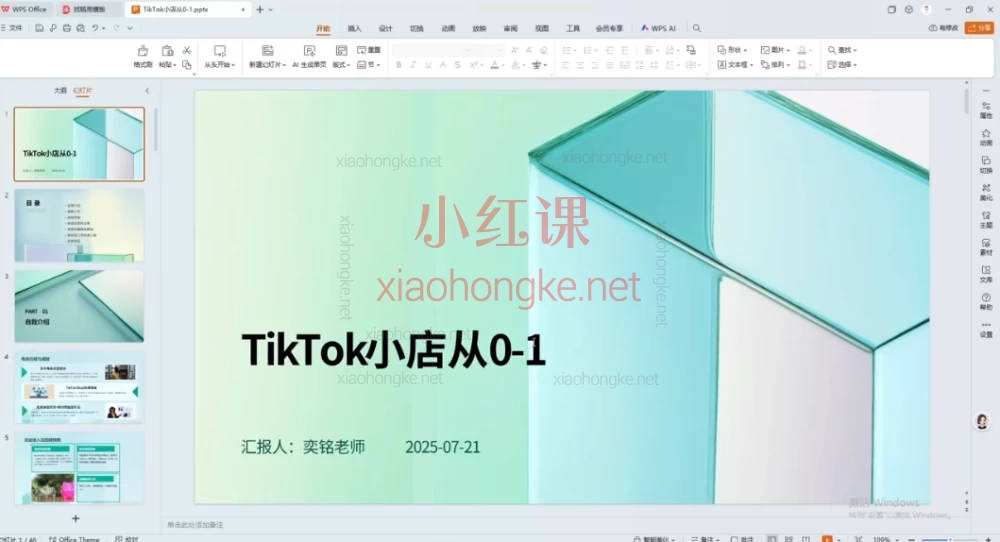
Task: Switch to Outline (大纲) panel tab
Action: click(x=61, y=91)
